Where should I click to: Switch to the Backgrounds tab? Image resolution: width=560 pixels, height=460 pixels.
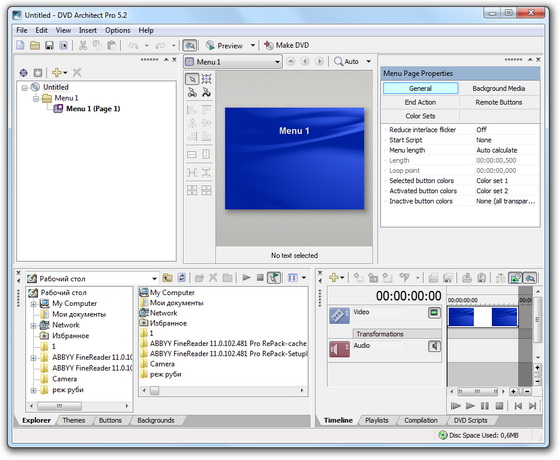coord(156,420)
